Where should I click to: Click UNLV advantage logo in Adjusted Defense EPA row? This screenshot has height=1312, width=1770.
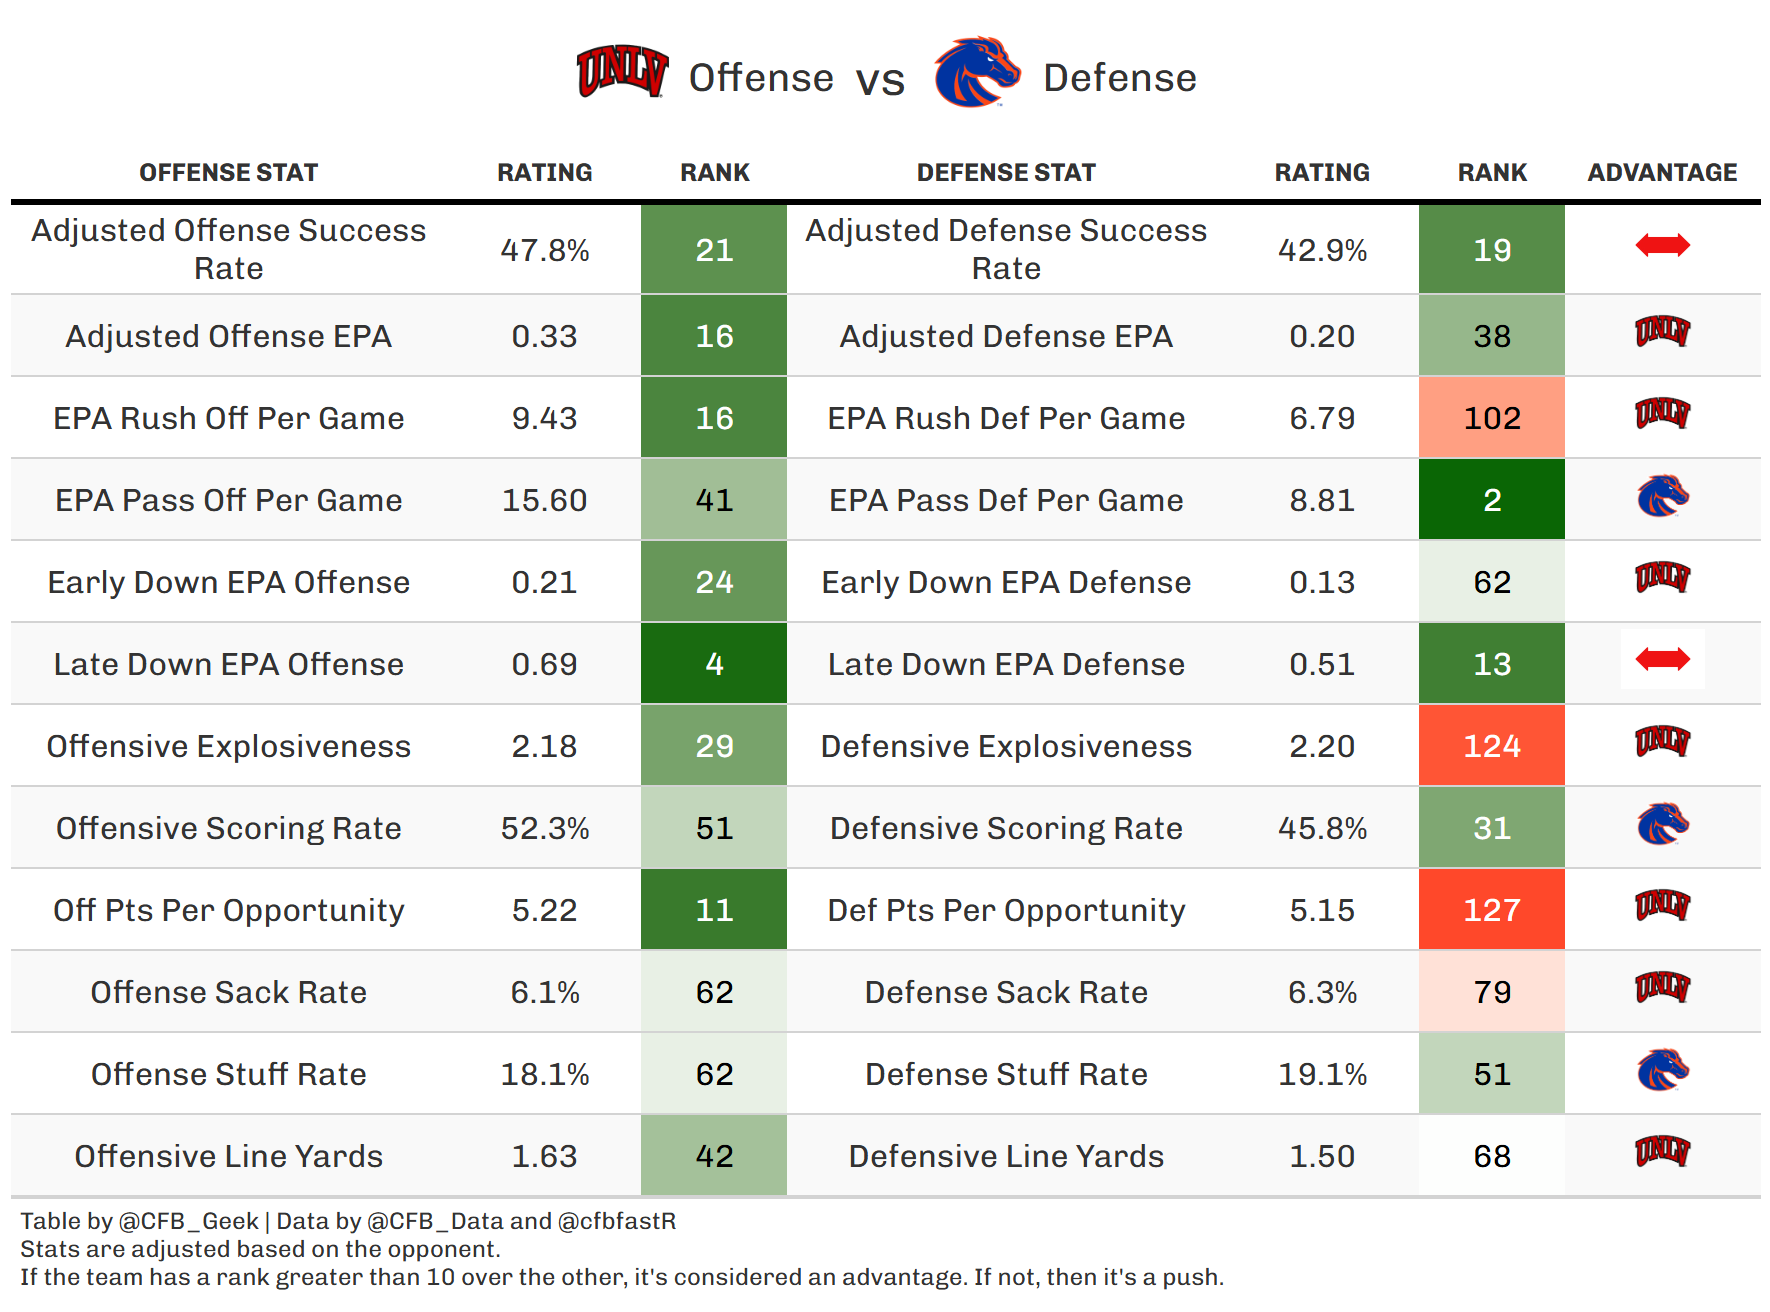[x=1662, y=331]
